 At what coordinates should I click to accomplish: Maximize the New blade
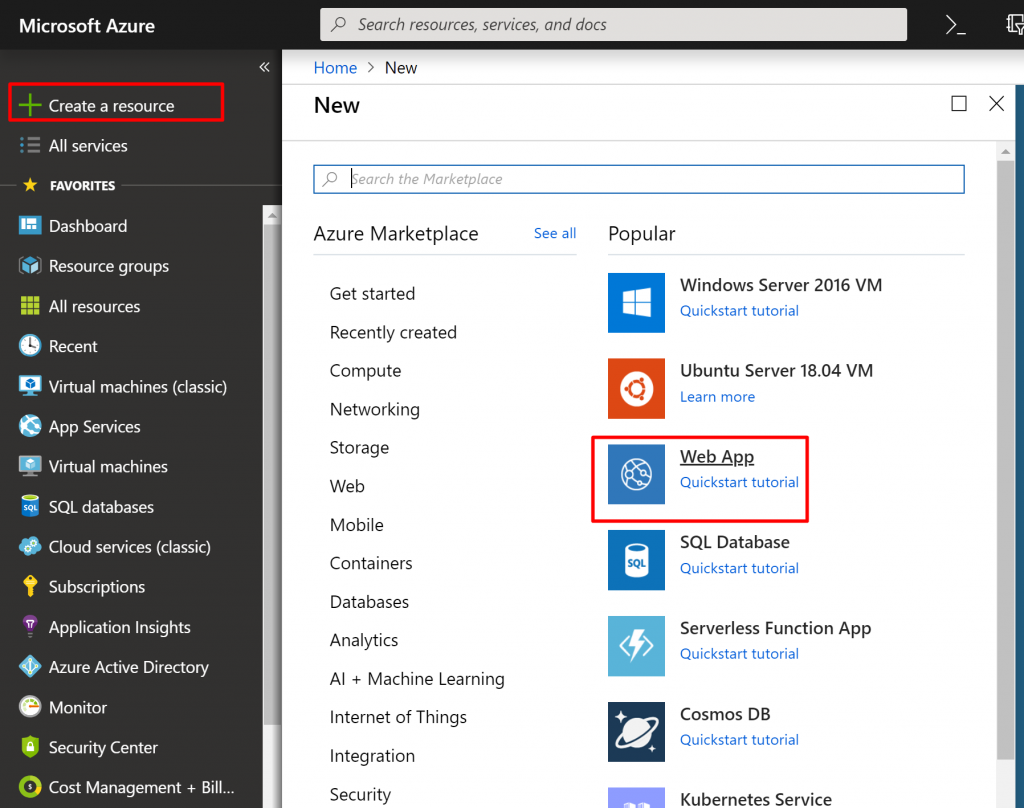coord(959,103)
